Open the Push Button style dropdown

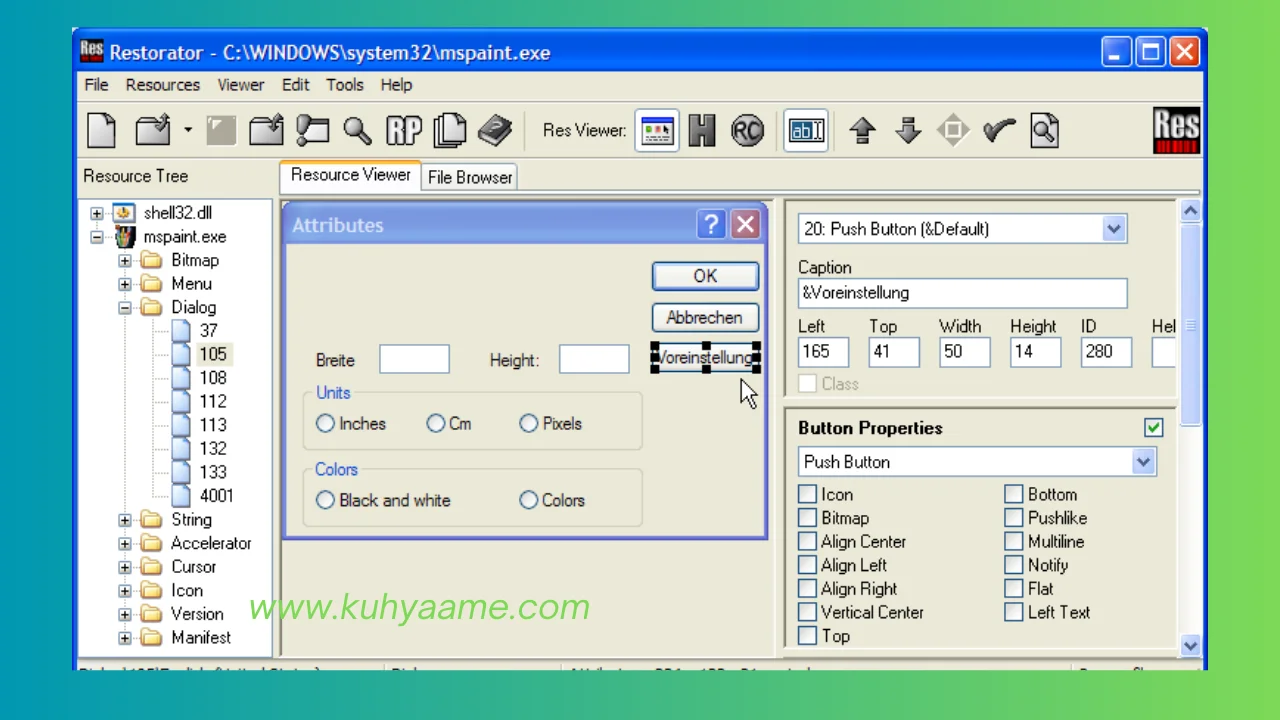[1143, 462]
